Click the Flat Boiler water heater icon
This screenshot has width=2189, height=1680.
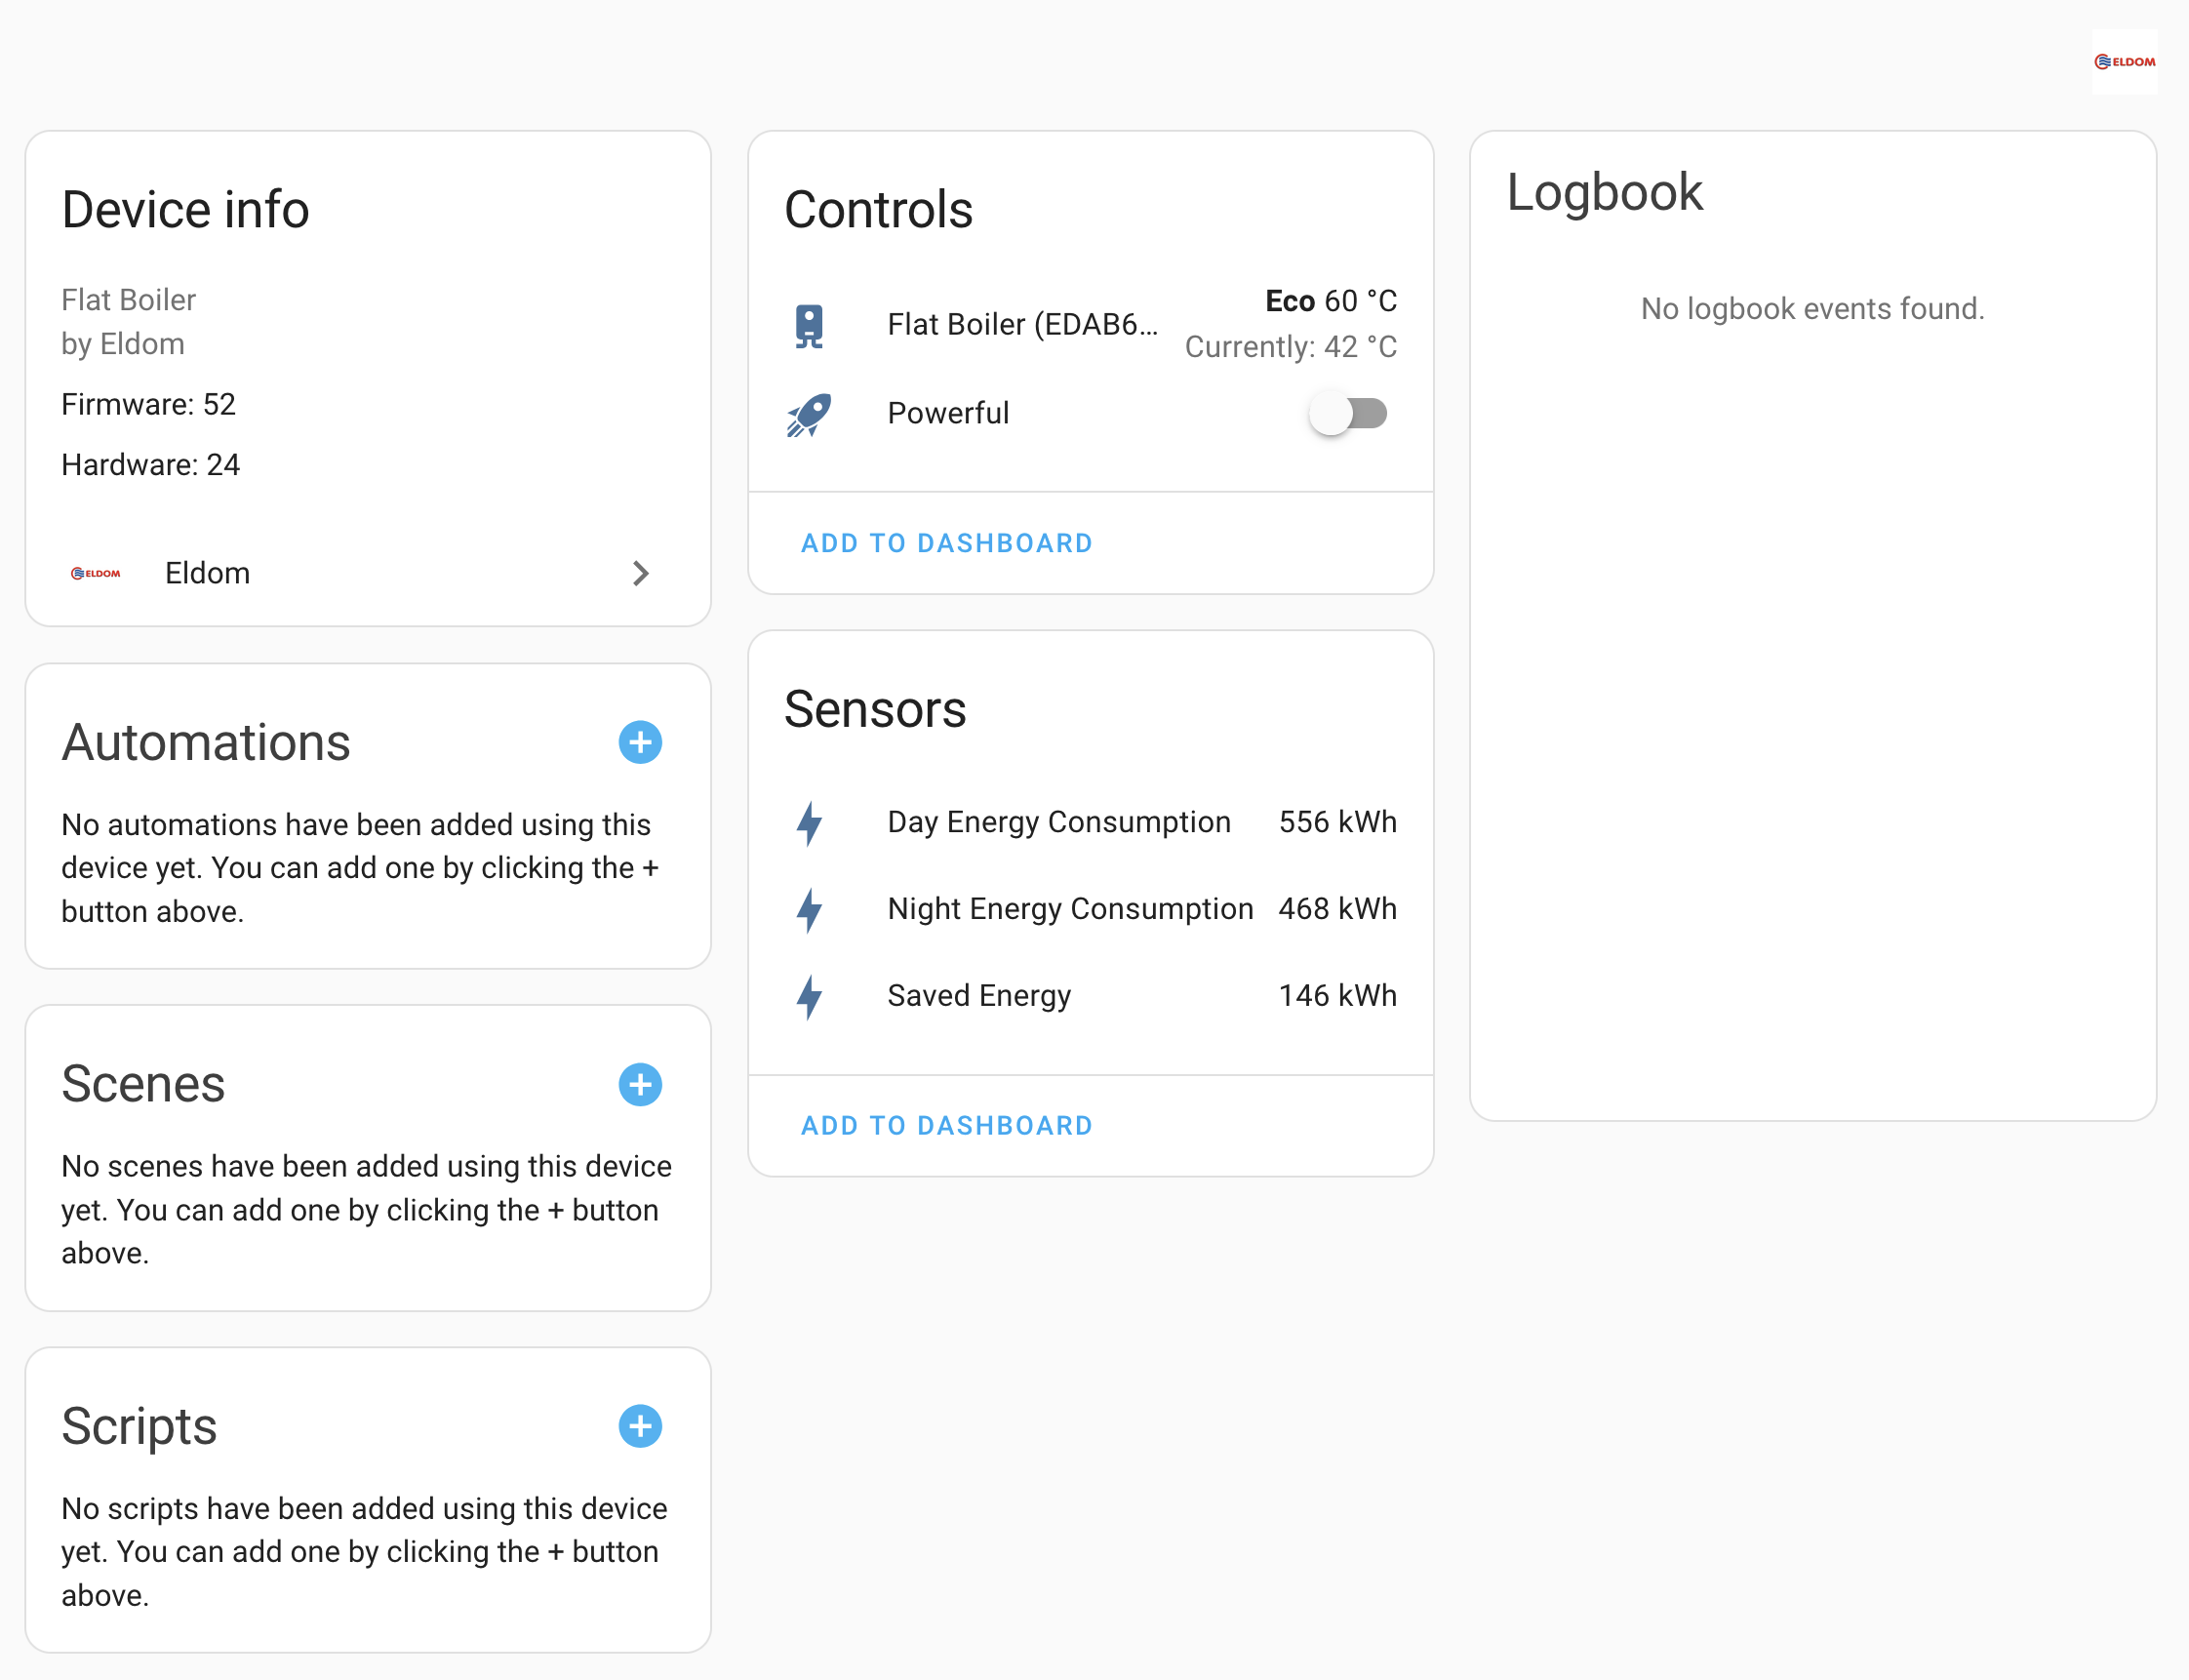click(x=808, y=325)
